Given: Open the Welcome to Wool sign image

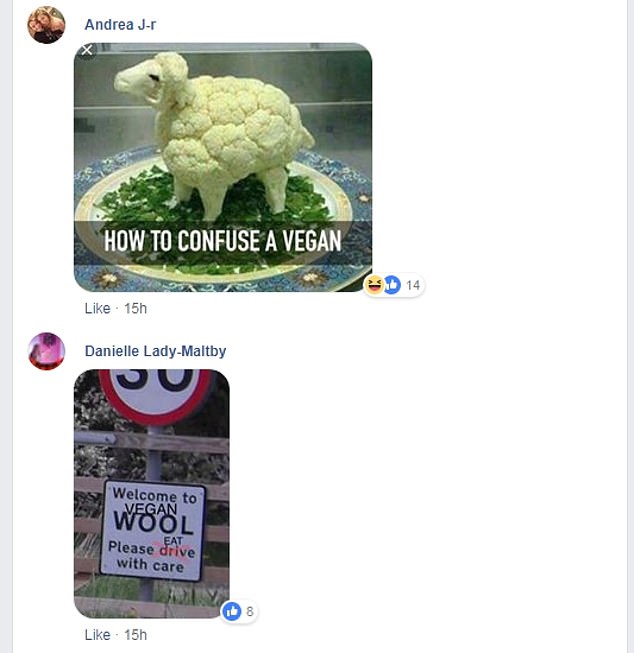Looking at the screenshot, I should 152,493.
